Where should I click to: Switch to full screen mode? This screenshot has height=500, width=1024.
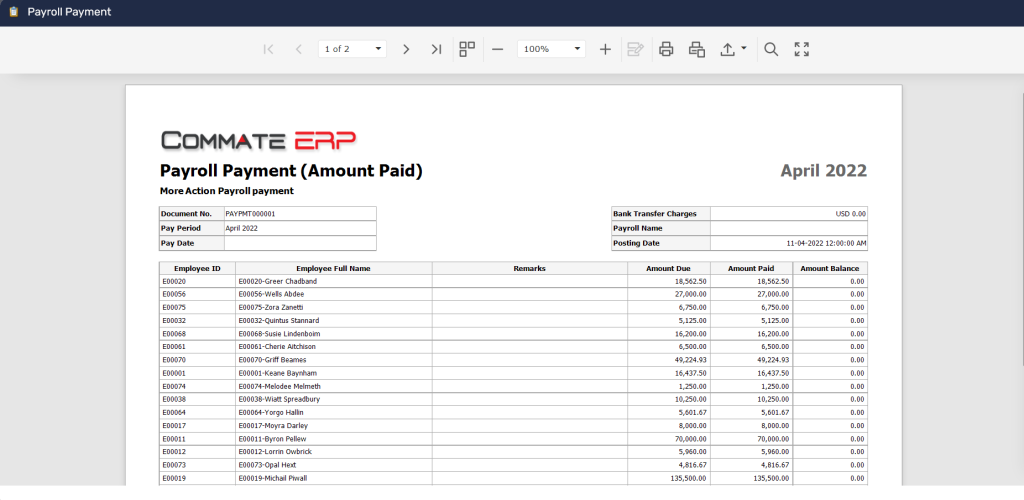coord(802,49)
